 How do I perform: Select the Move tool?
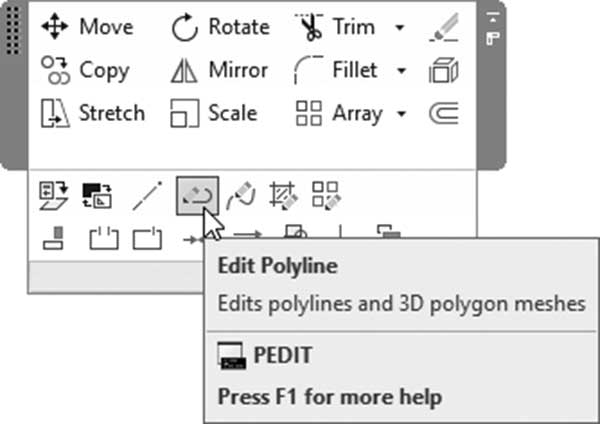(87, 27)
